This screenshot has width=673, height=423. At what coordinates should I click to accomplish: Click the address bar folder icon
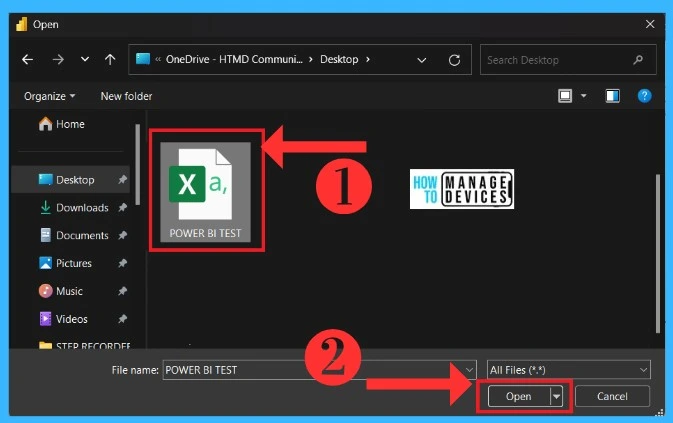[143, 59]
